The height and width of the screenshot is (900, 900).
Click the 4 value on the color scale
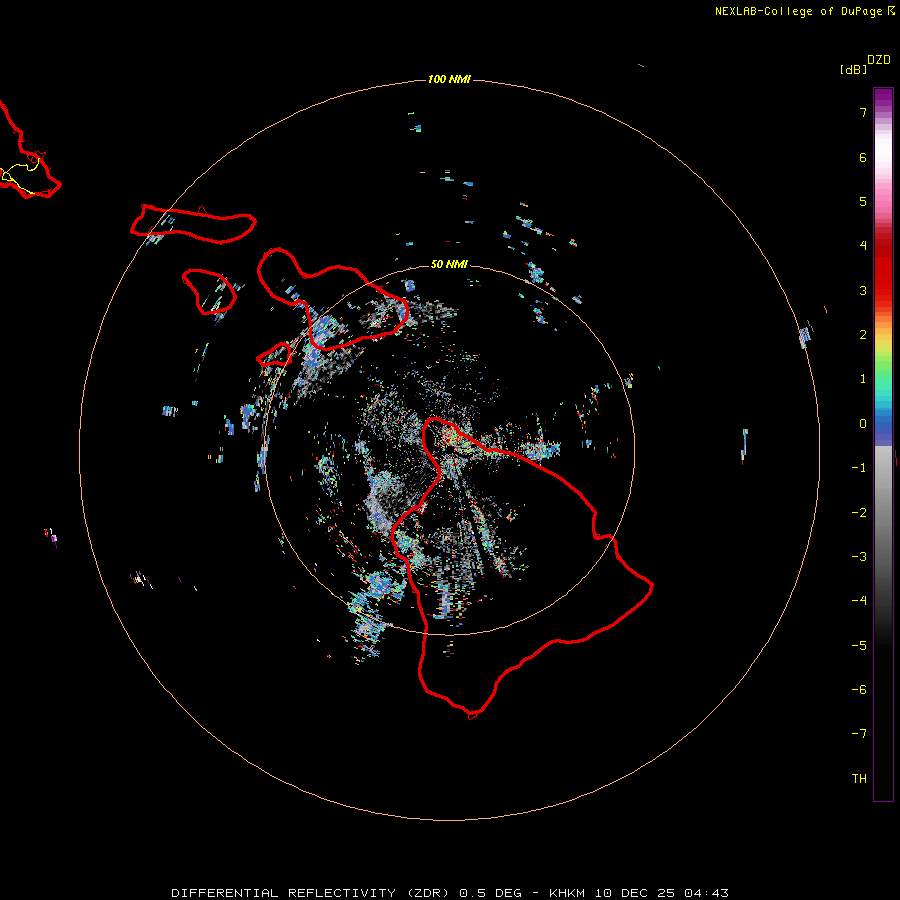click(x=863, y=246)
